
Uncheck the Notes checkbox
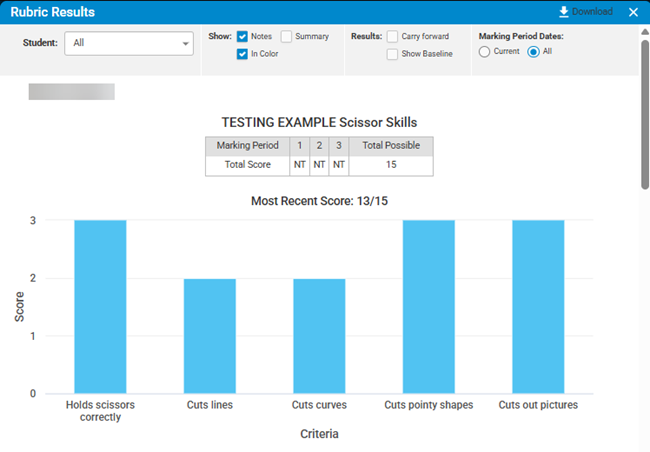243,37
